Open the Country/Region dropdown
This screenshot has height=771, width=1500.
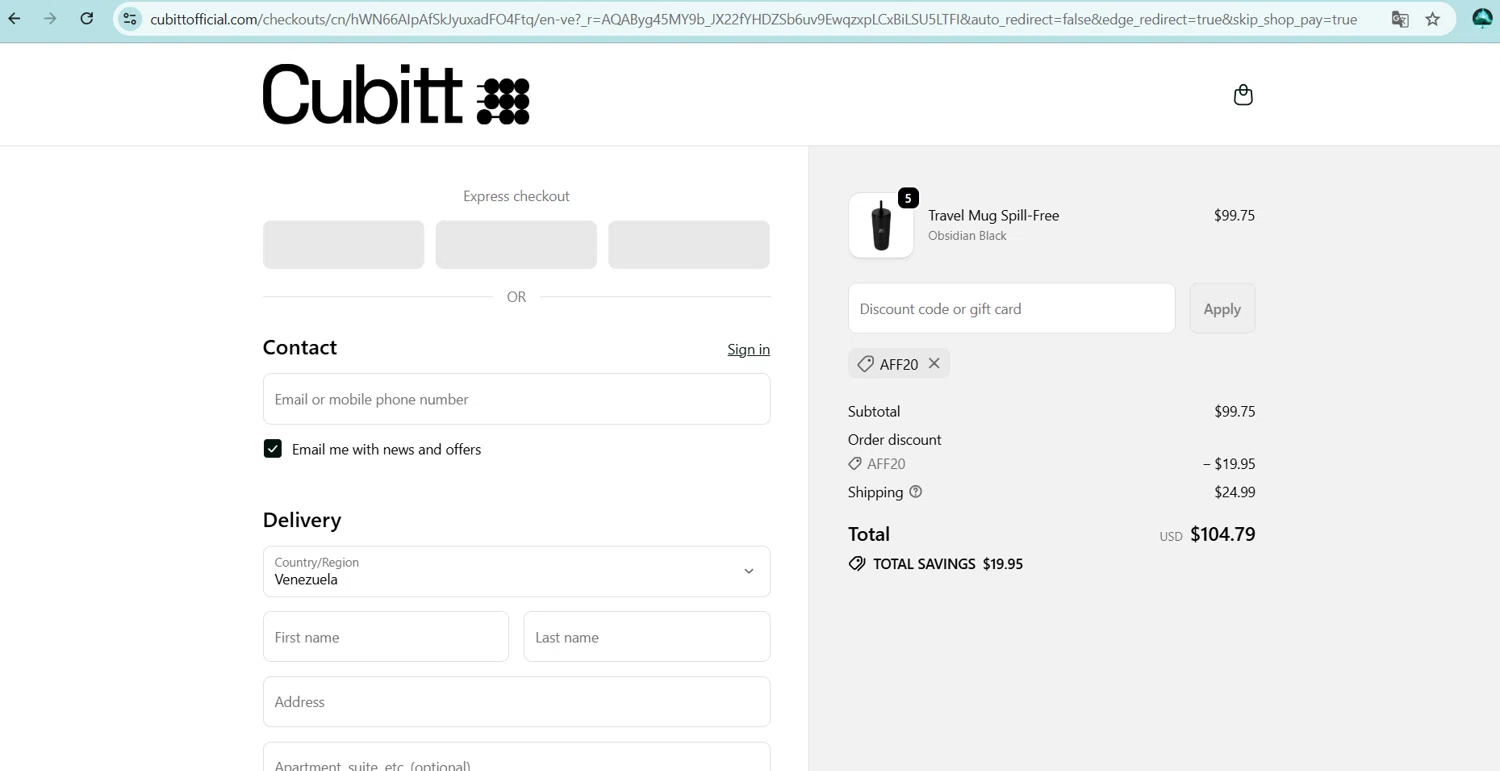pyautogui.click(x=516, y=571)
